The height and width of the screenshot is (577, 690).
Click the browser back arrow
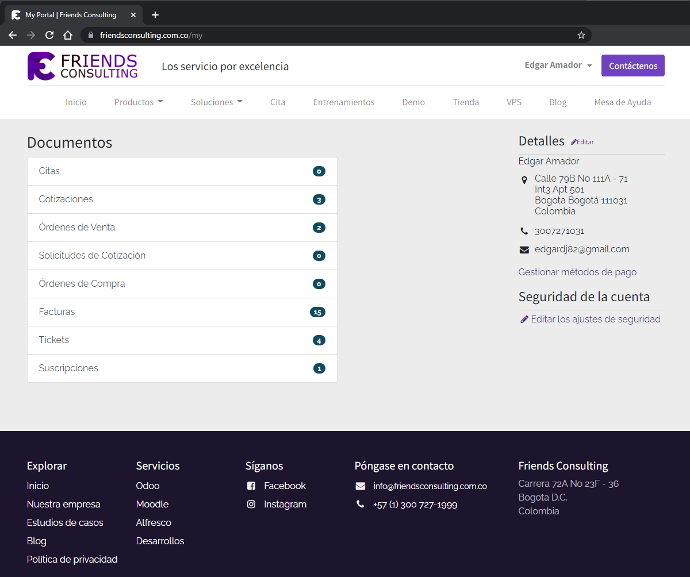[x=13, y=35]
